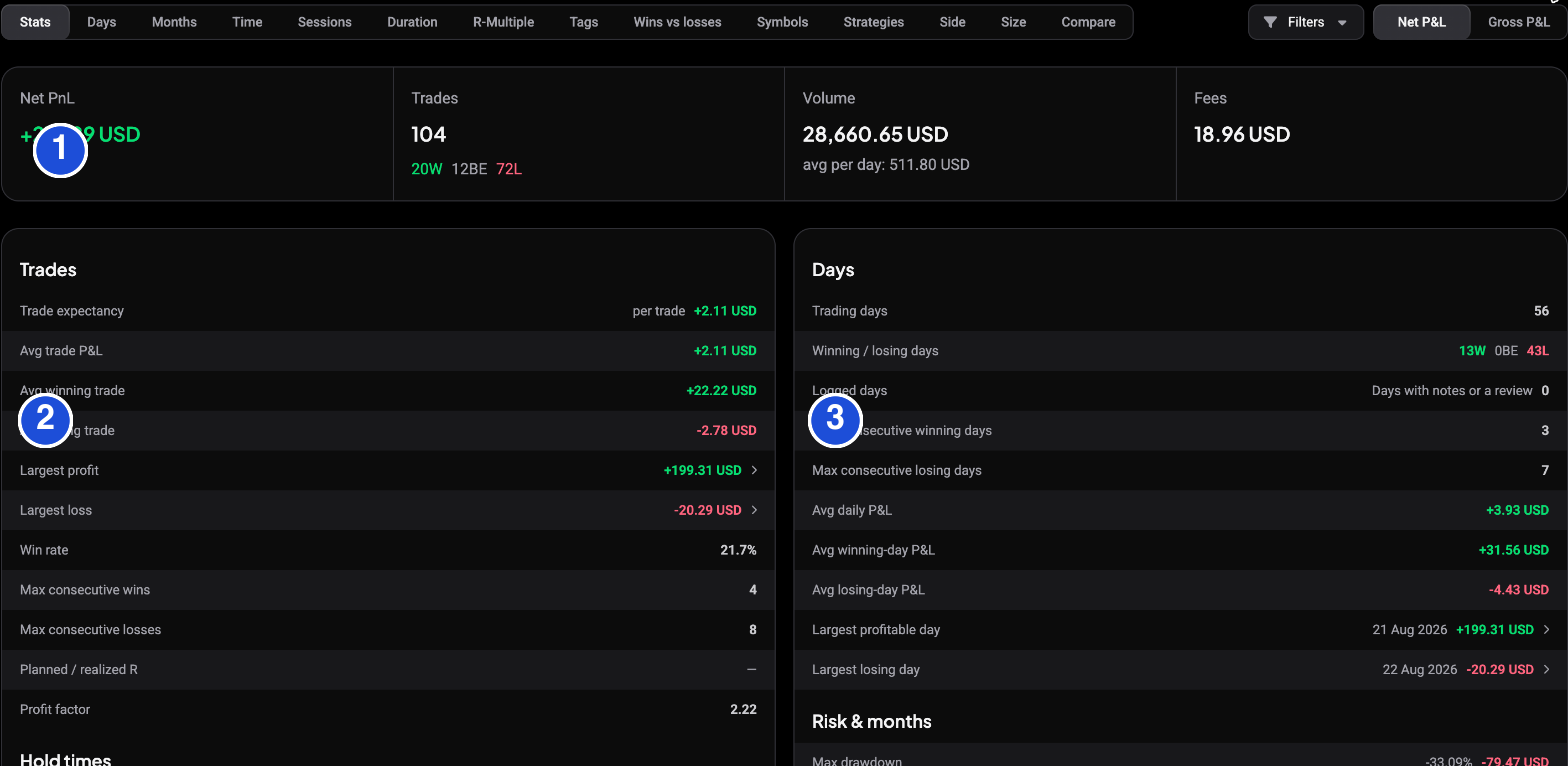The height and width of the screenshot is (766, 1568).
Task: Click Max consecutive losing days value 7
Action: pos(1545,470)
